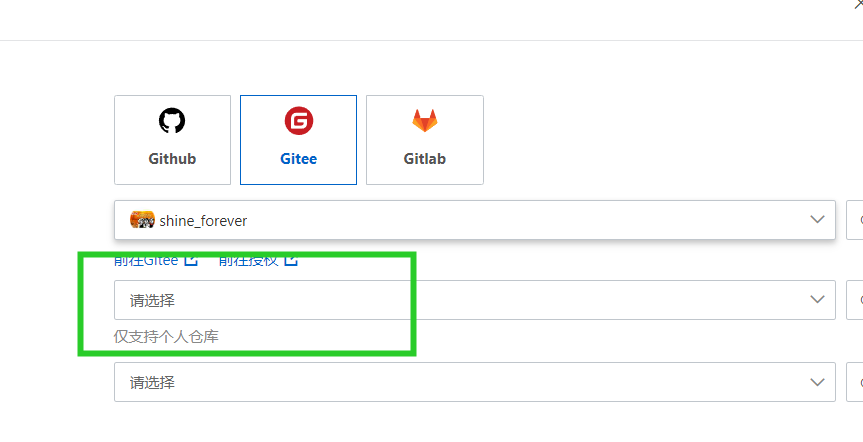
Task: Select the Gitee provider card
Action: pos(298,140)
